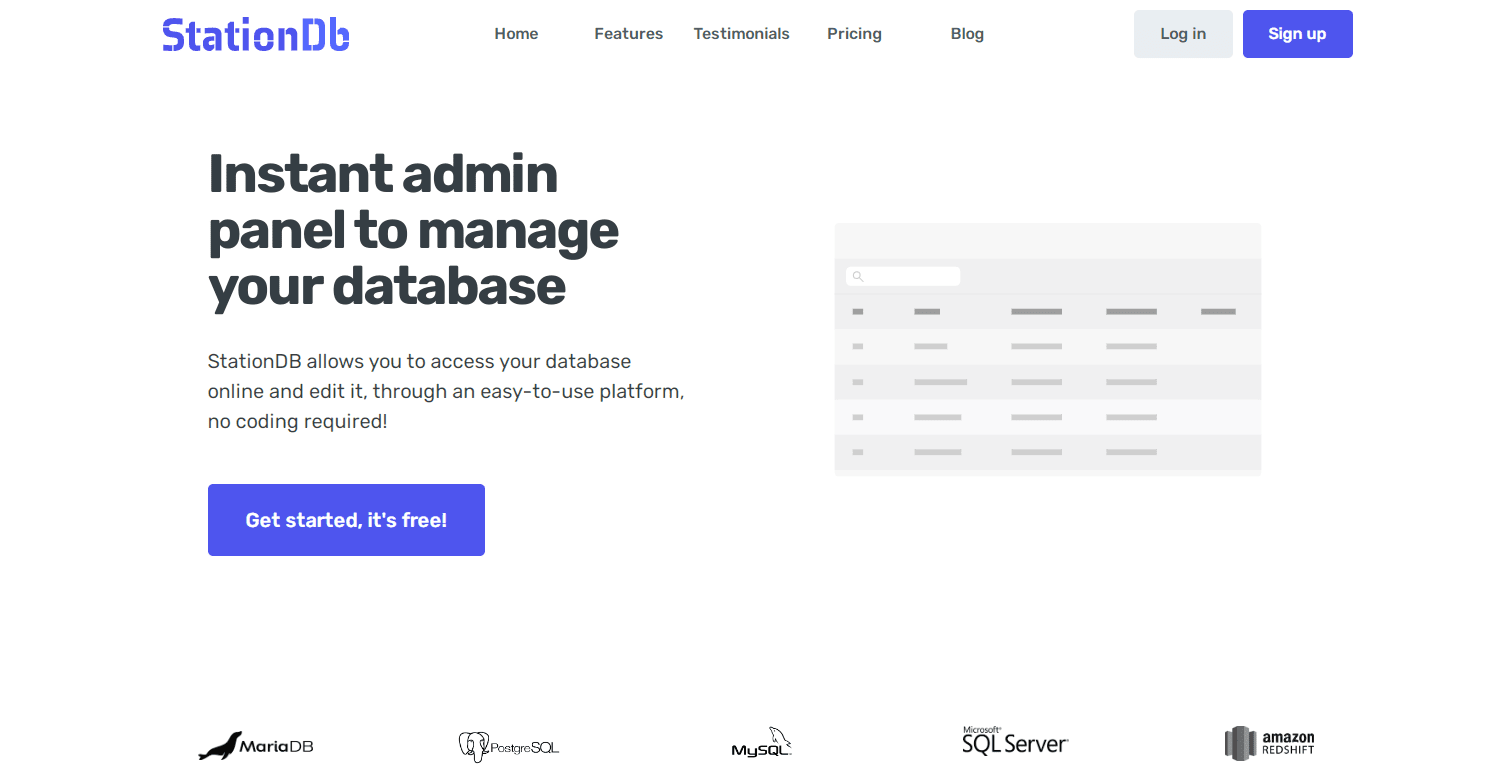The image size is (1509, 782).
Task: Click the admin panel table preview image
Action: pyautogui.click(x=1047, y=348)
